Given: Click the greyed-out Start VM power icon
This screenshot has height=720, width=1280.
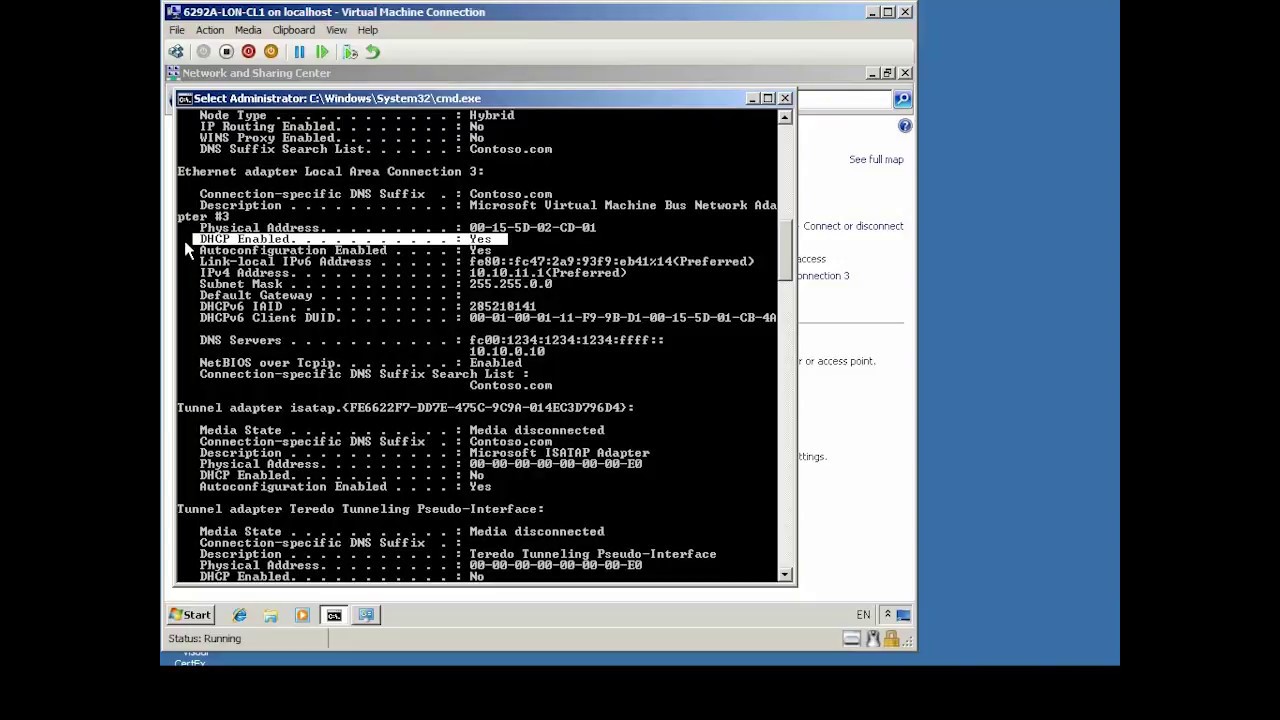Looking at the screenshot, I should point(203,52).
